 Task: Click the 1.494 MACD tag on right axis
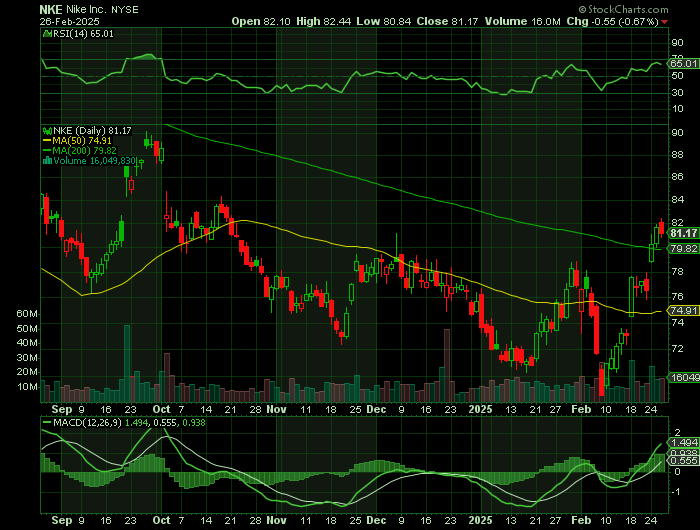pyautogui.click(x=683, y=442)
